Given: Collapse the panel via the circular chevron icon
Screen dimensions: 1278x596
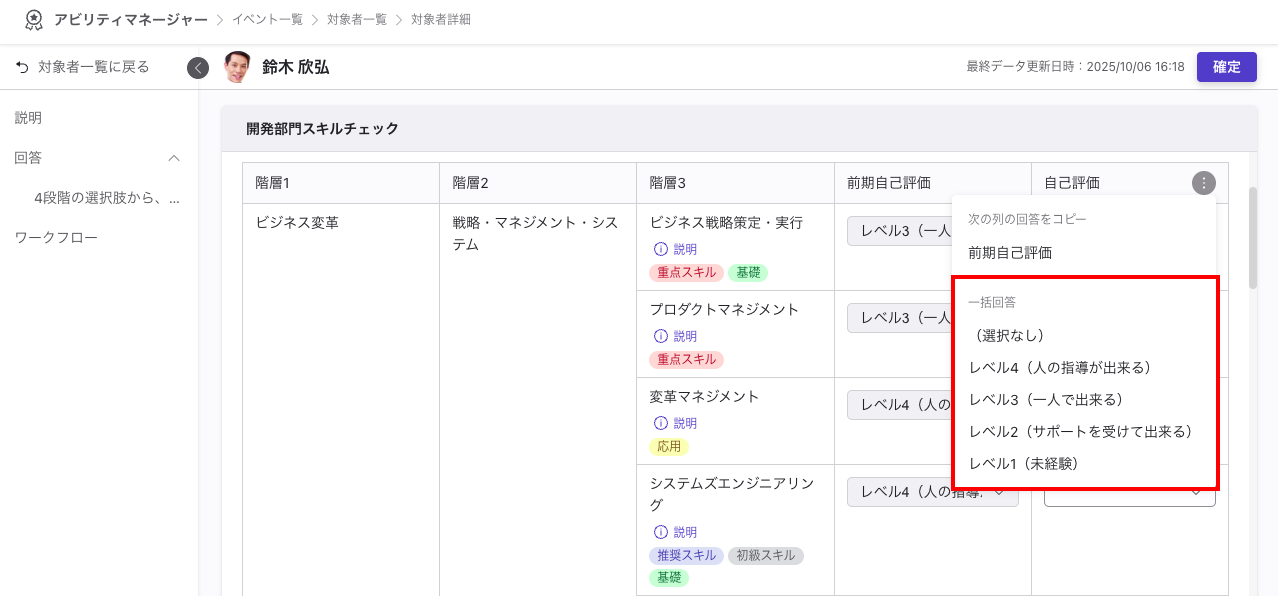Looking at the screenshot, I should (197, 67).
